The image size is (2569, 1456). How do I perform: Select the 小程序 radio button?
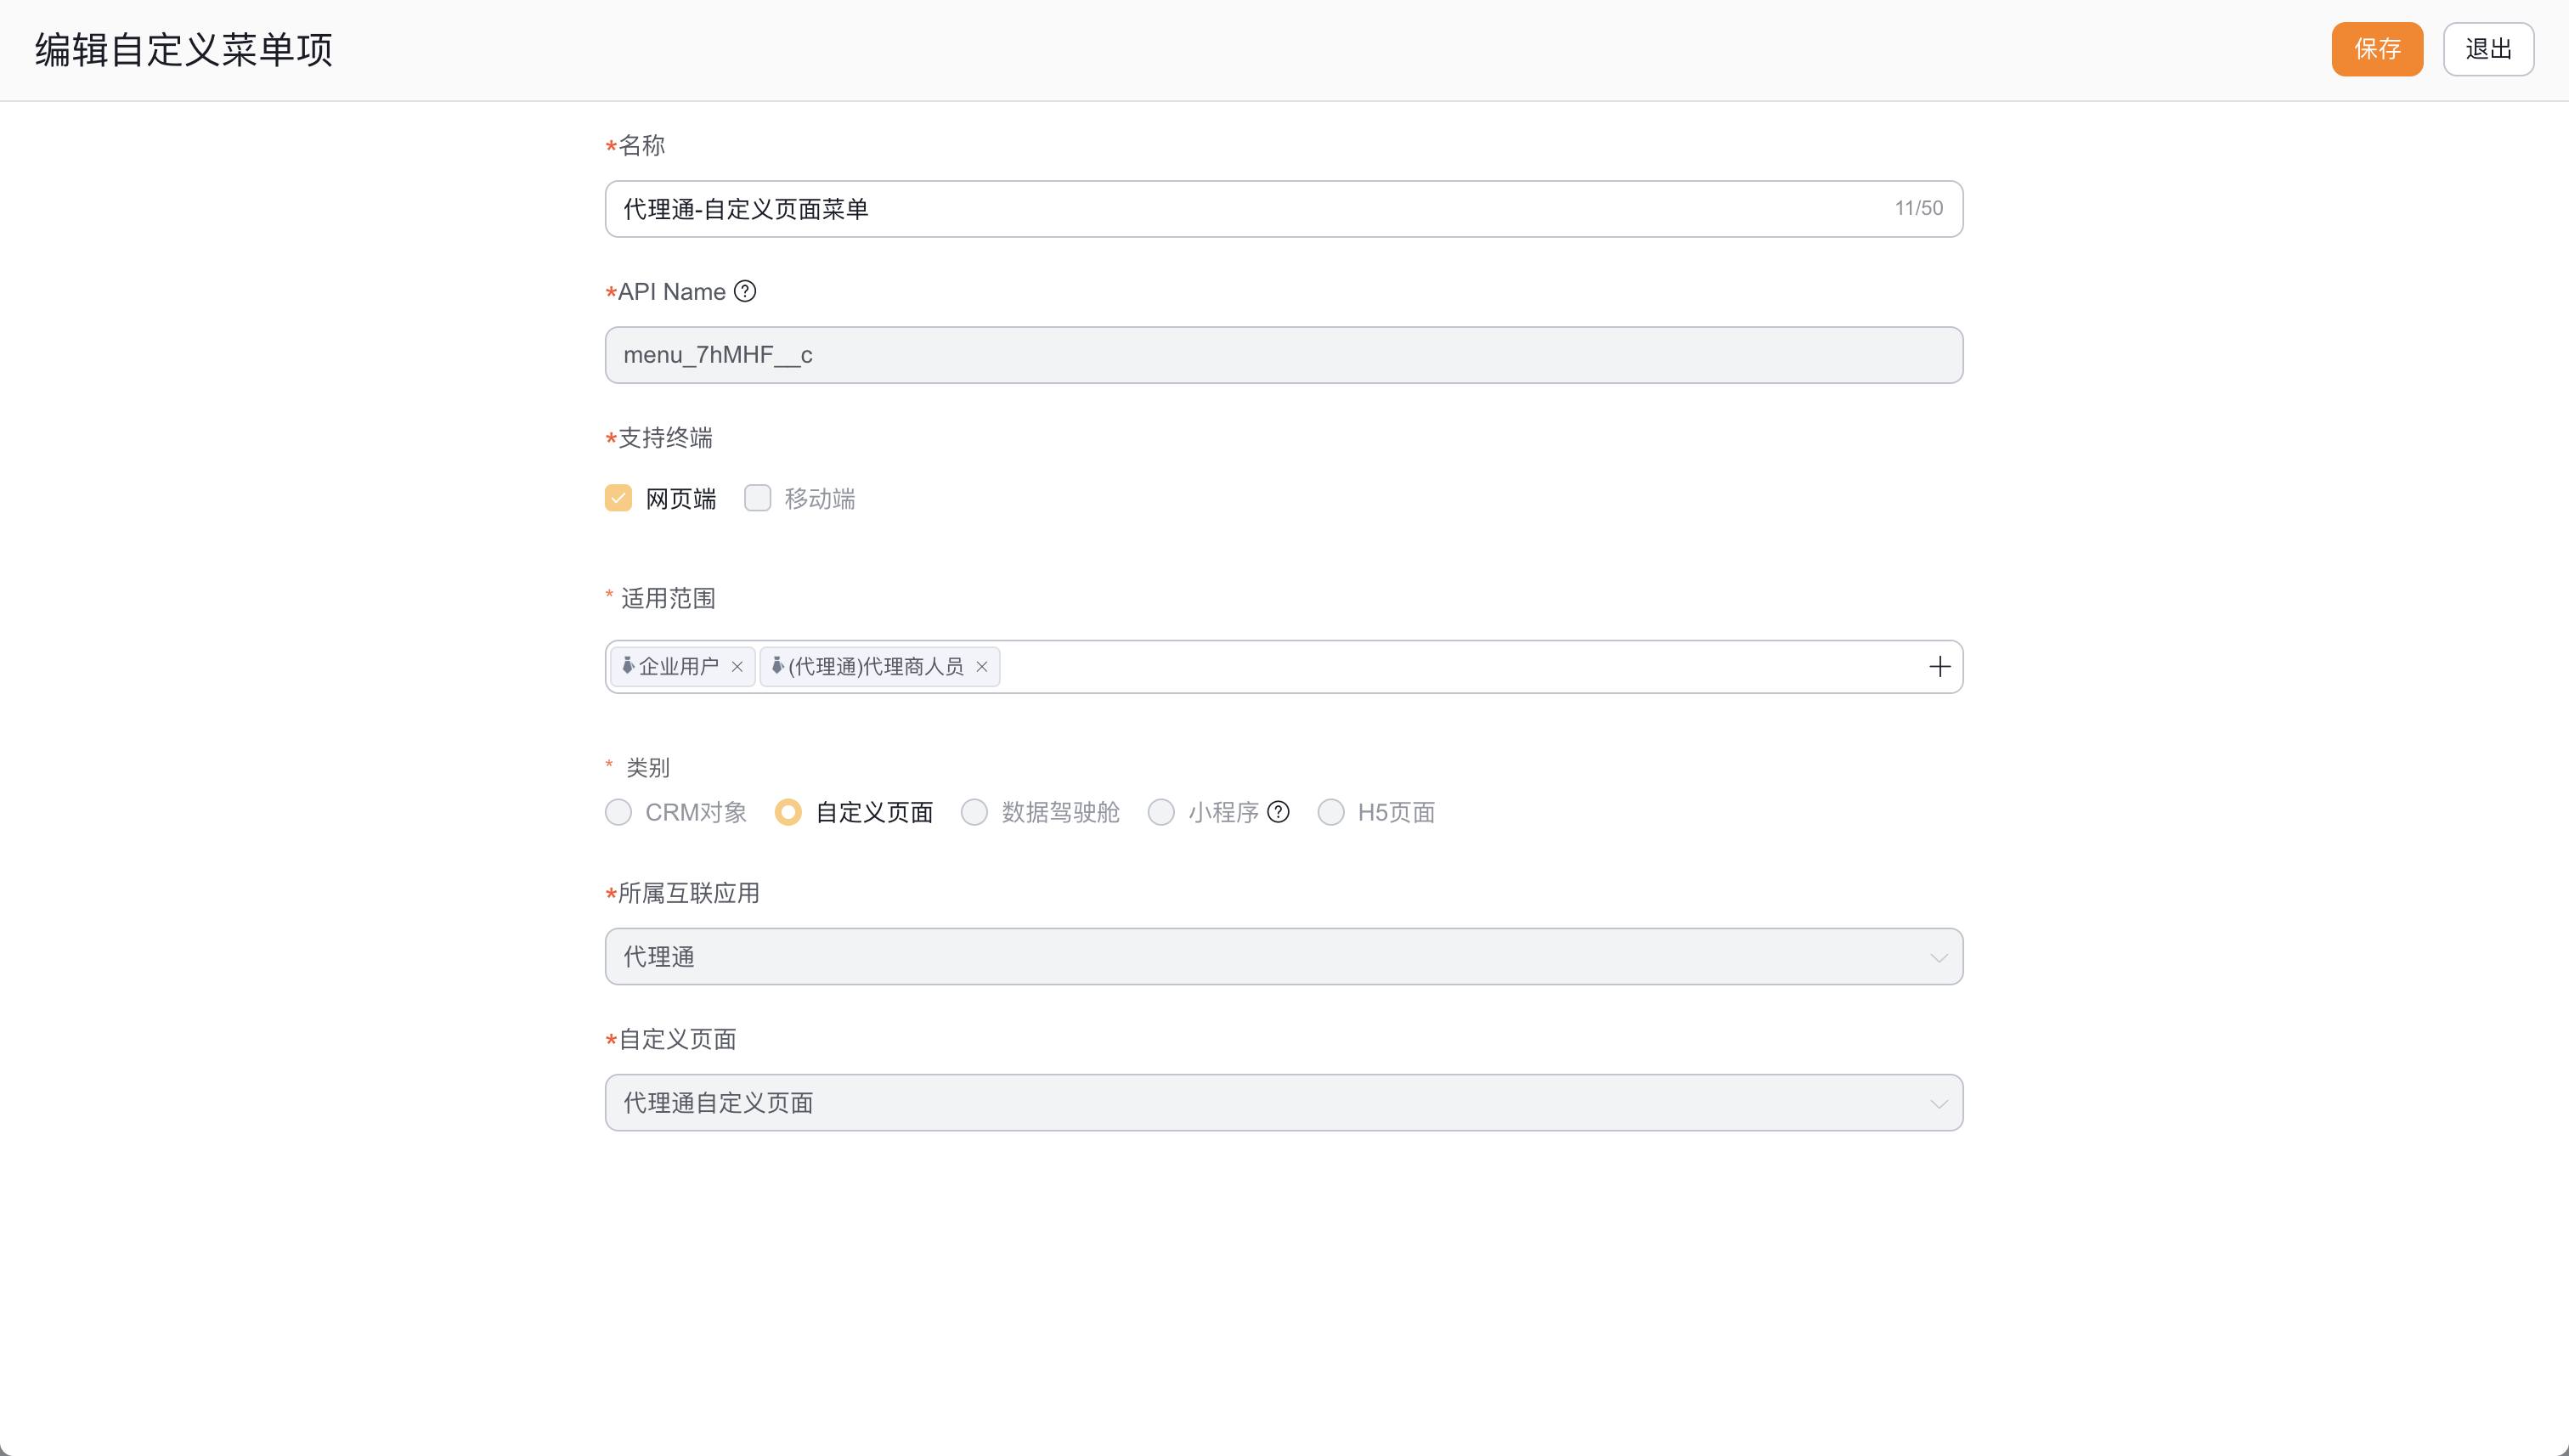click(x=1161, y=812)
